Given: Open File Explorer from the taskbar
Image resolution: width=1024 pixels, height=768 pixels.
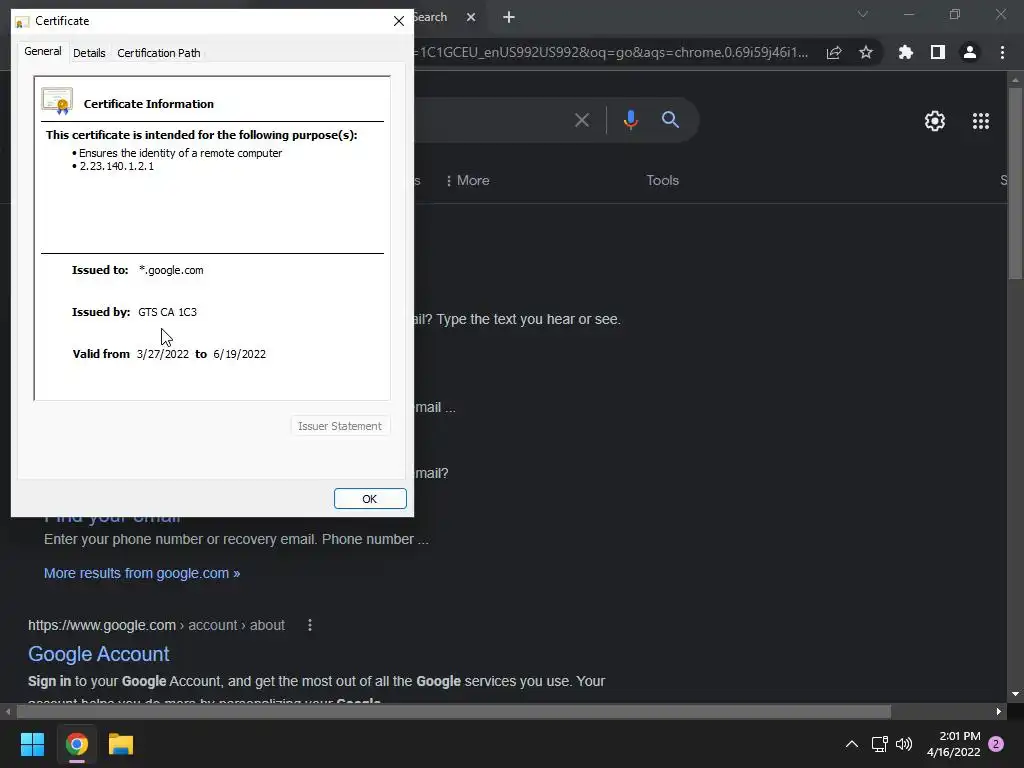Looking at the screenshot, I should coord(121,744).
